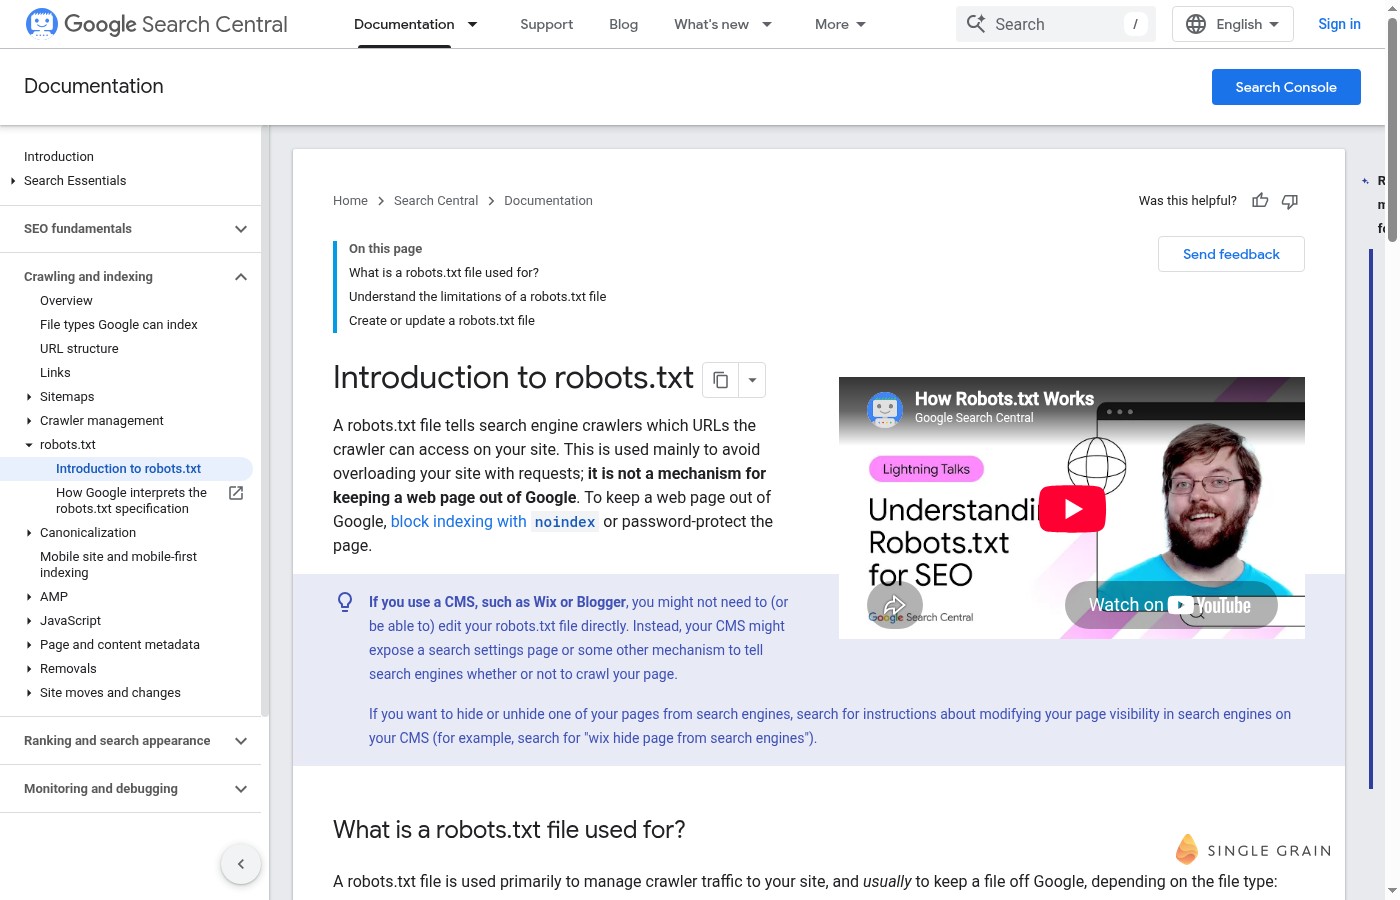
Task: Expand Site moves and changes item
Action: [29, 693]
